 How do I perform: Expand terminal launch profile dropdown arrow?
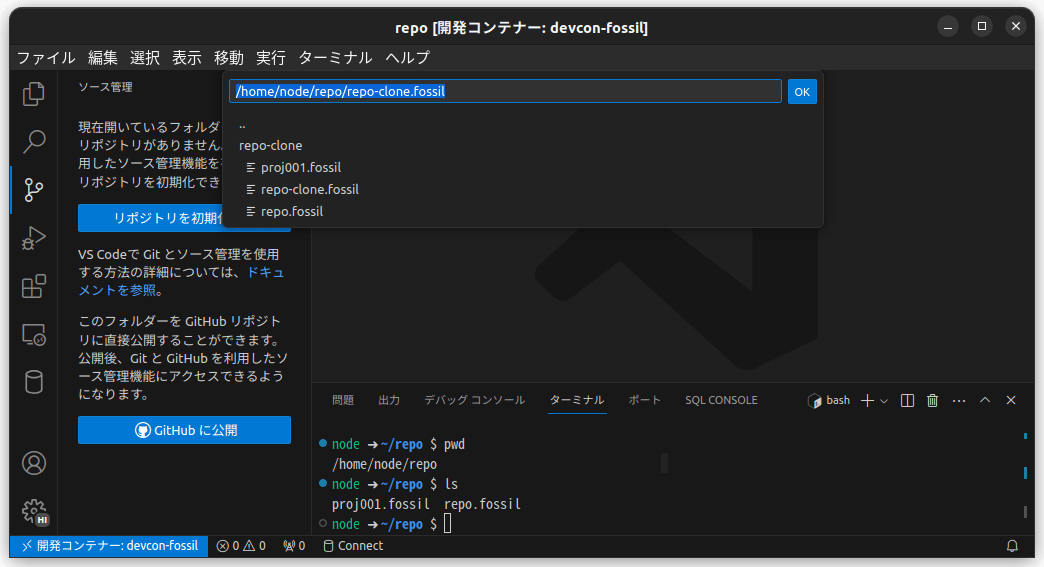(884, 401)
